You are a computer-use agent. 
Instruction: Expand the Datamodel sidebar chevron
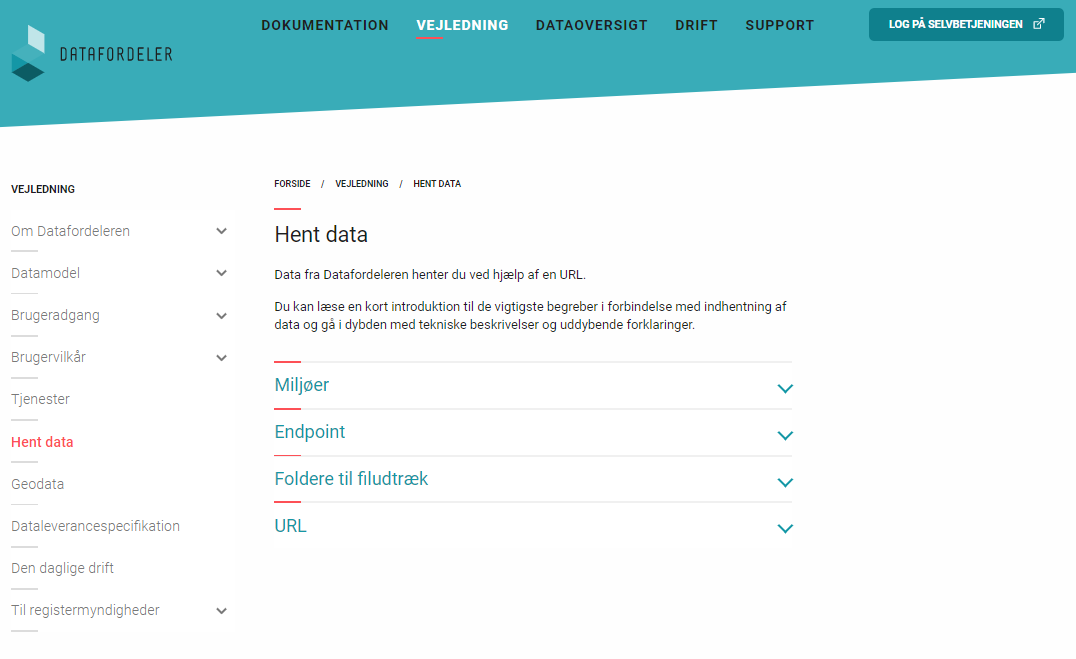tap(221, 273)
